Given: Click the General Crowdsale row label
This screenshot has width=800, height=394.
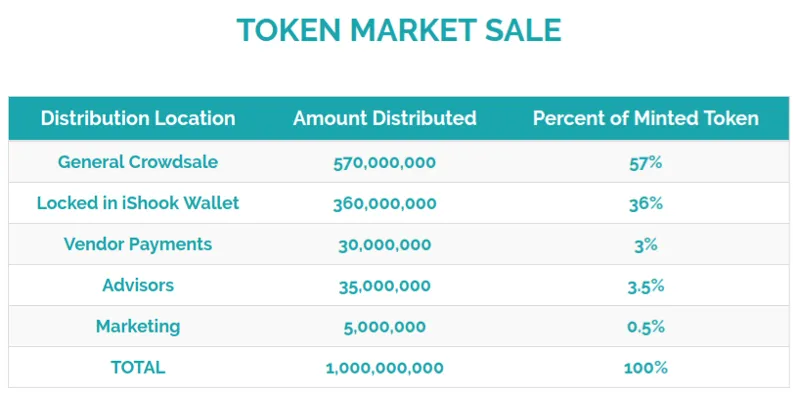Looking at the screenshot, I should tap(138, 162).
